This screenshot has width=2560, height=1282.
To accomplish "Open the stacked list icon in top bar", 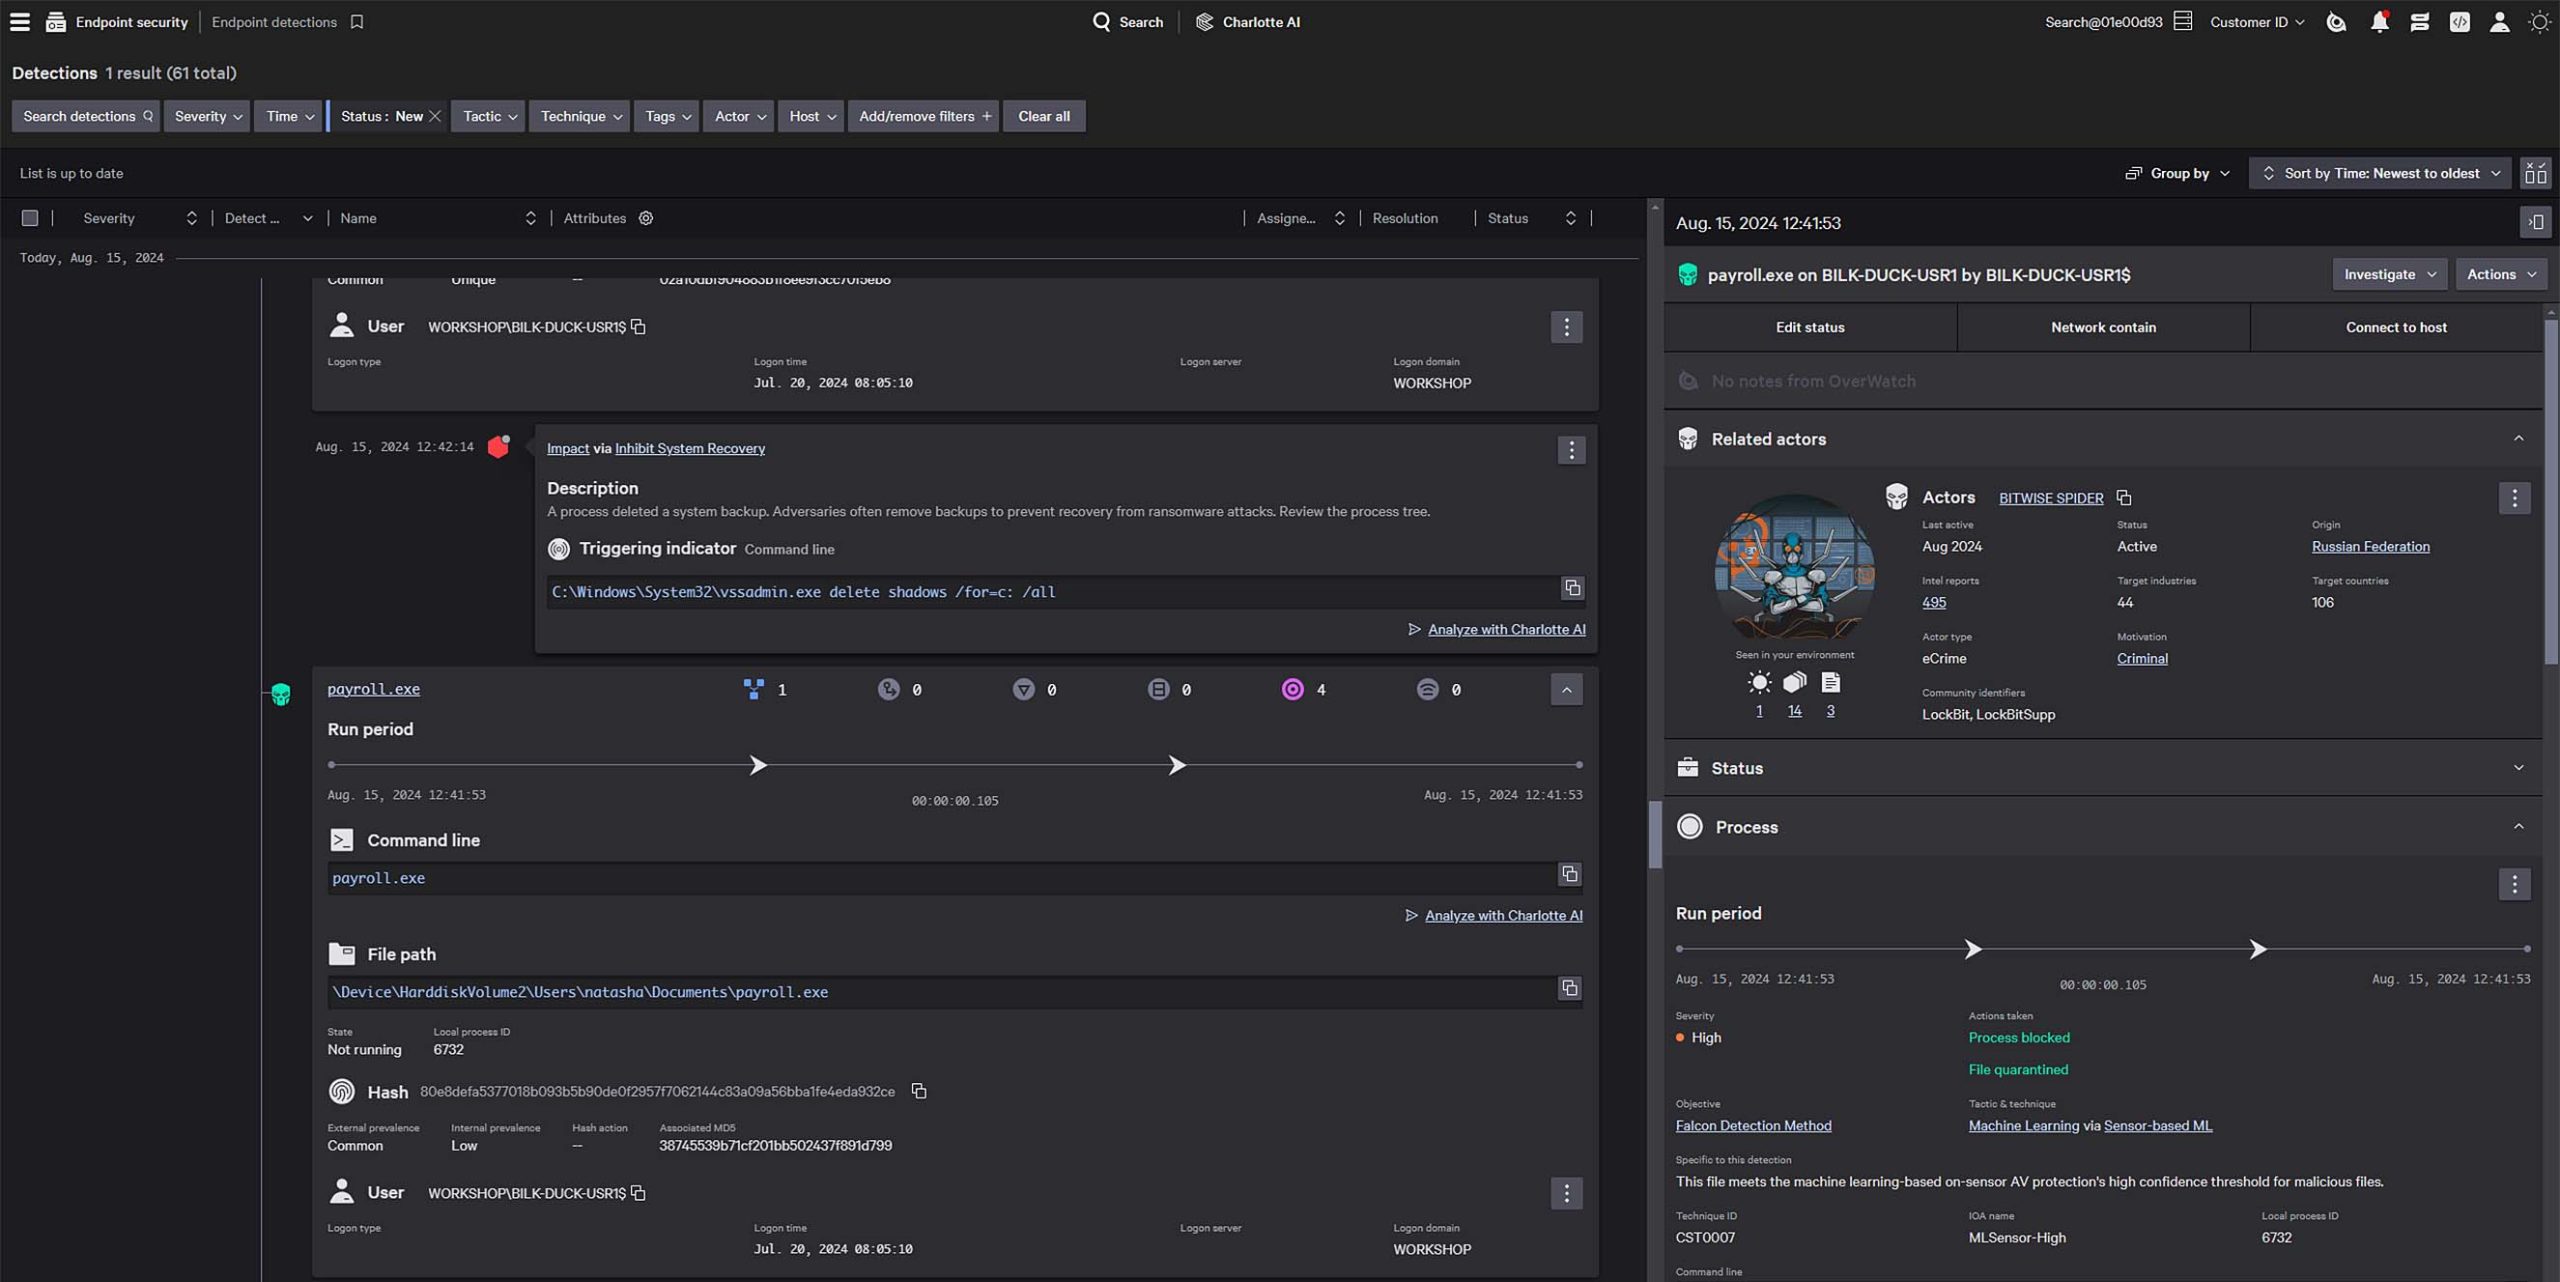I will (2419, 22).
